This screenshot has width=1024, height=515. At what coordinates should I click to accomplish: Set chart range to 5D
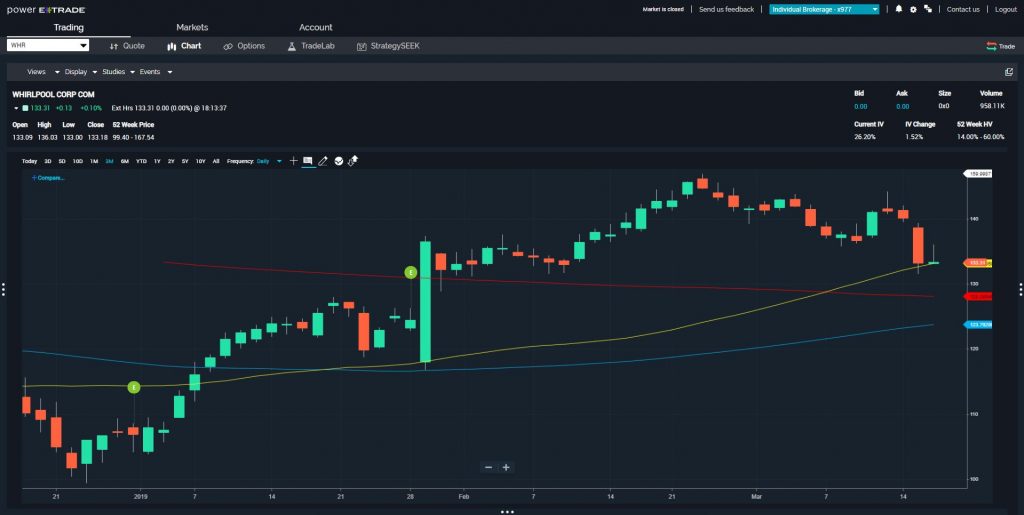(x=62, y=161)
